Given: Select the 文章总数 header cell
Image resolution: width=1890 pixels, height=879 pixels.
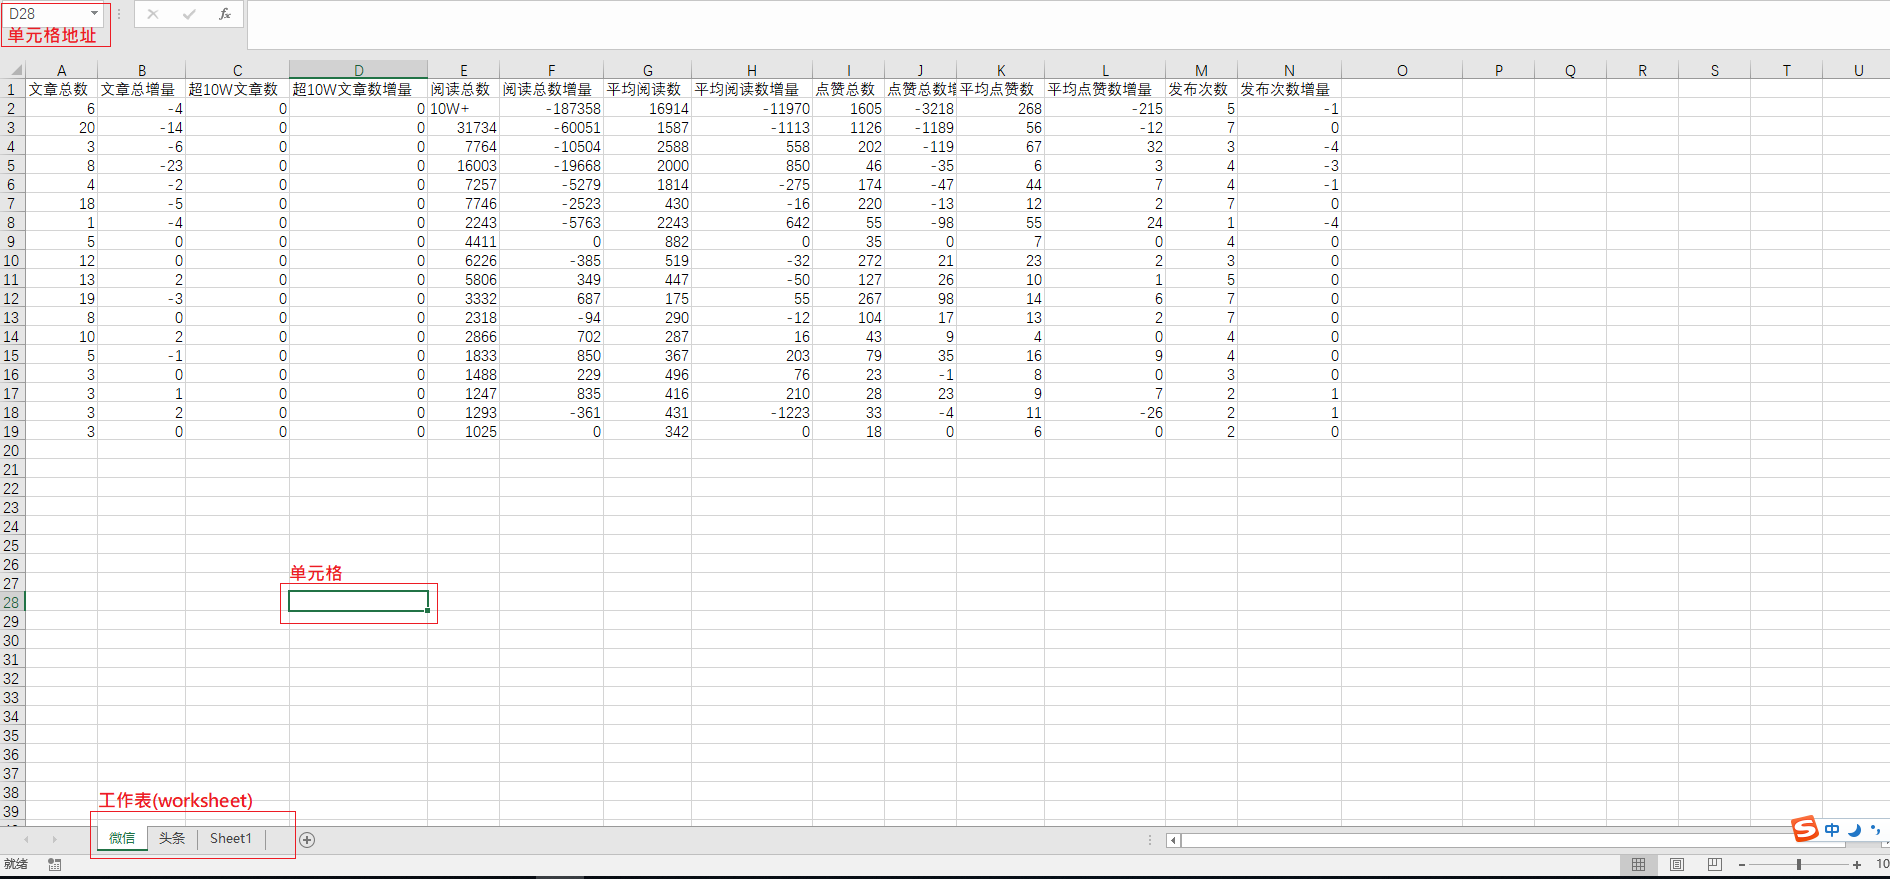Looking at the screenshot, I should tap(62, 90).
